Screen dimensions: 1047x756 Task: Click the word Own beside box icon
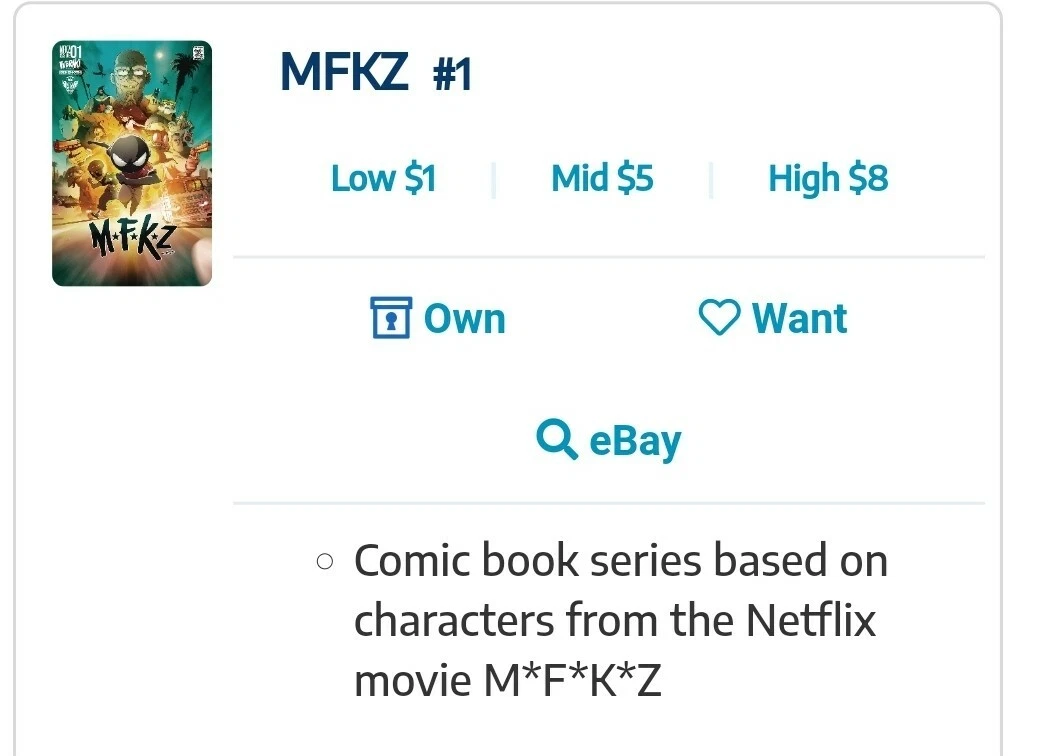pyautogui.click(x=465, y=319)
